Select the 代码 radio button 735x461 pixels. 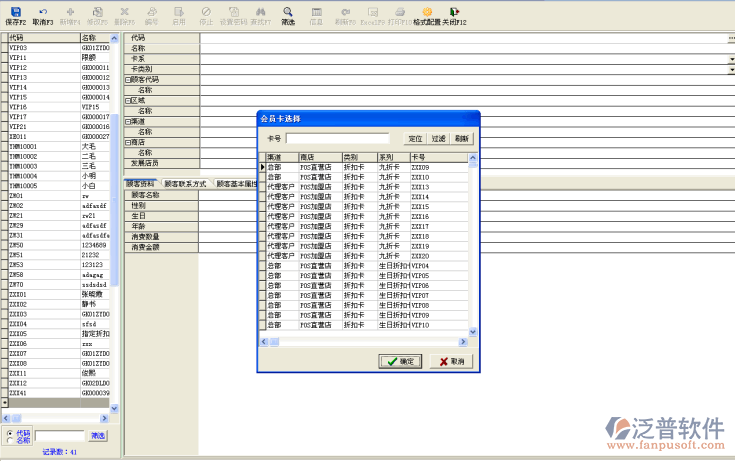pos(10,432)
